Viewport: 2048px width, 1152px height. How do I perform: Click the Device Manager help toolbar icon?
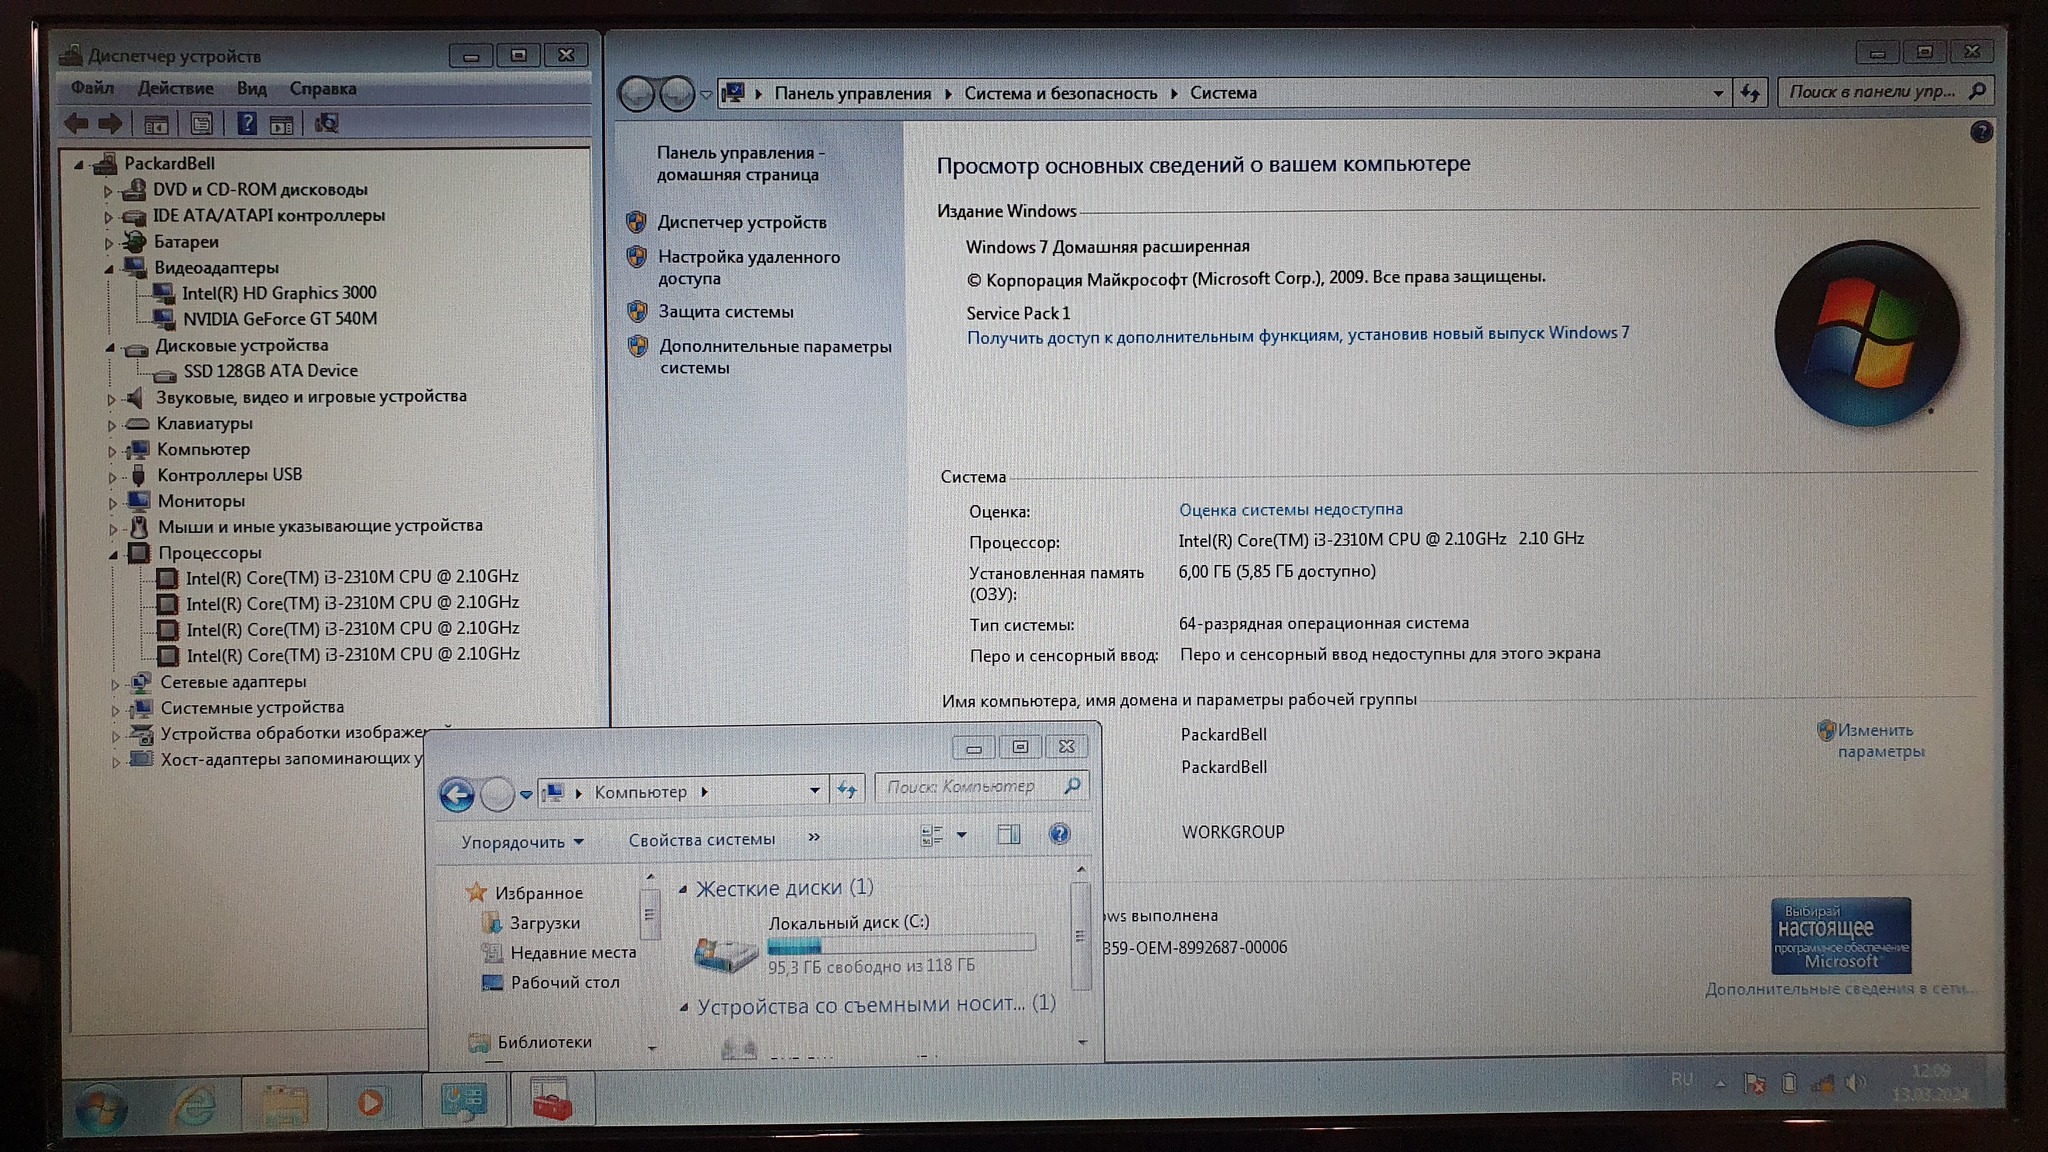coord(246,124)
